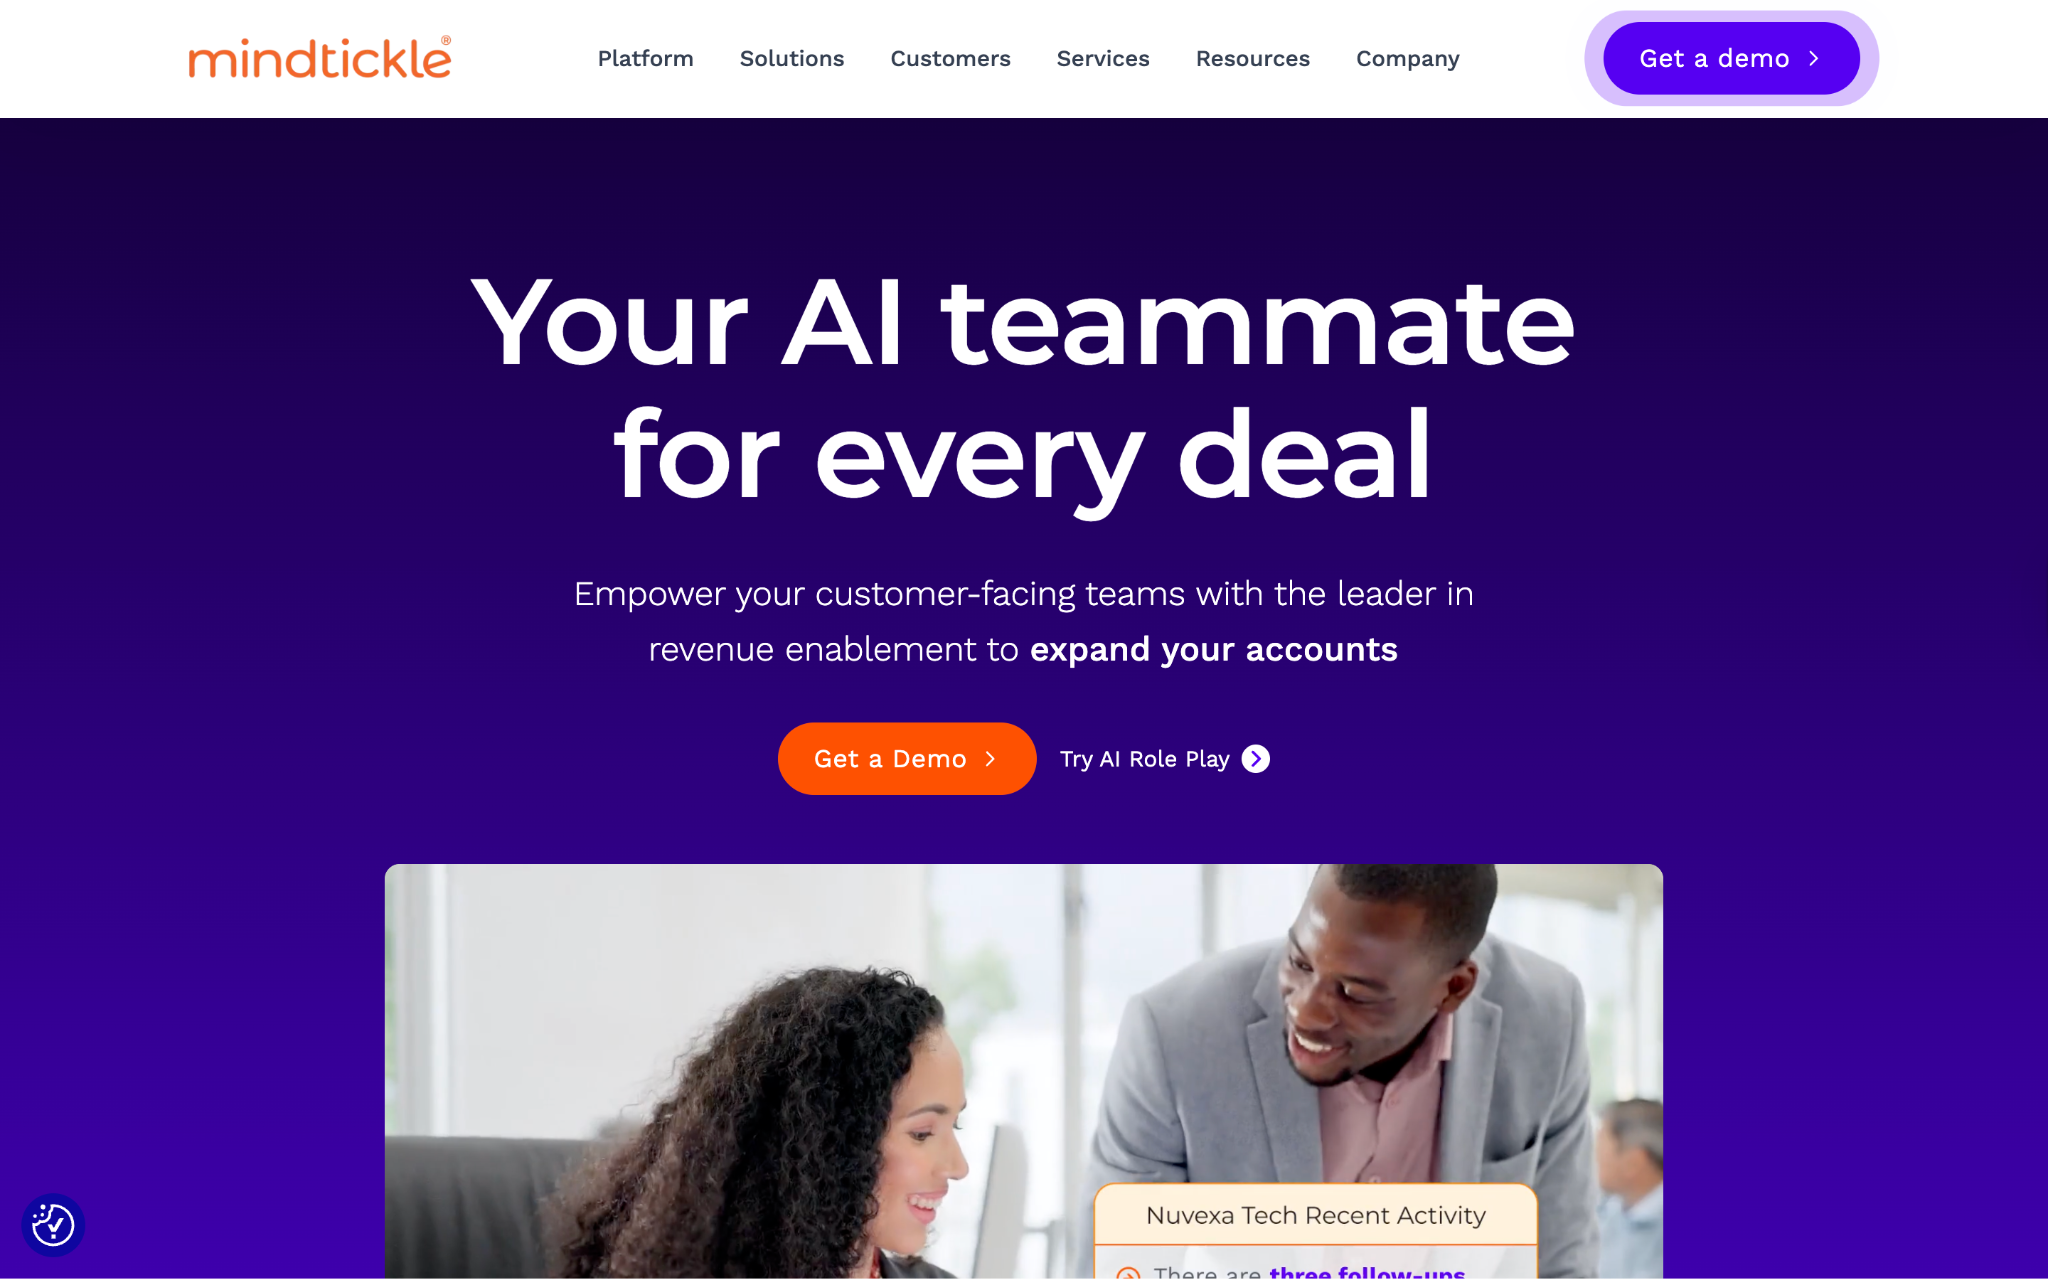Image resolution: width=2048 pixels, height=1279 pixels.
Task: Expand the Solutions menu
Action: (792, 59)
